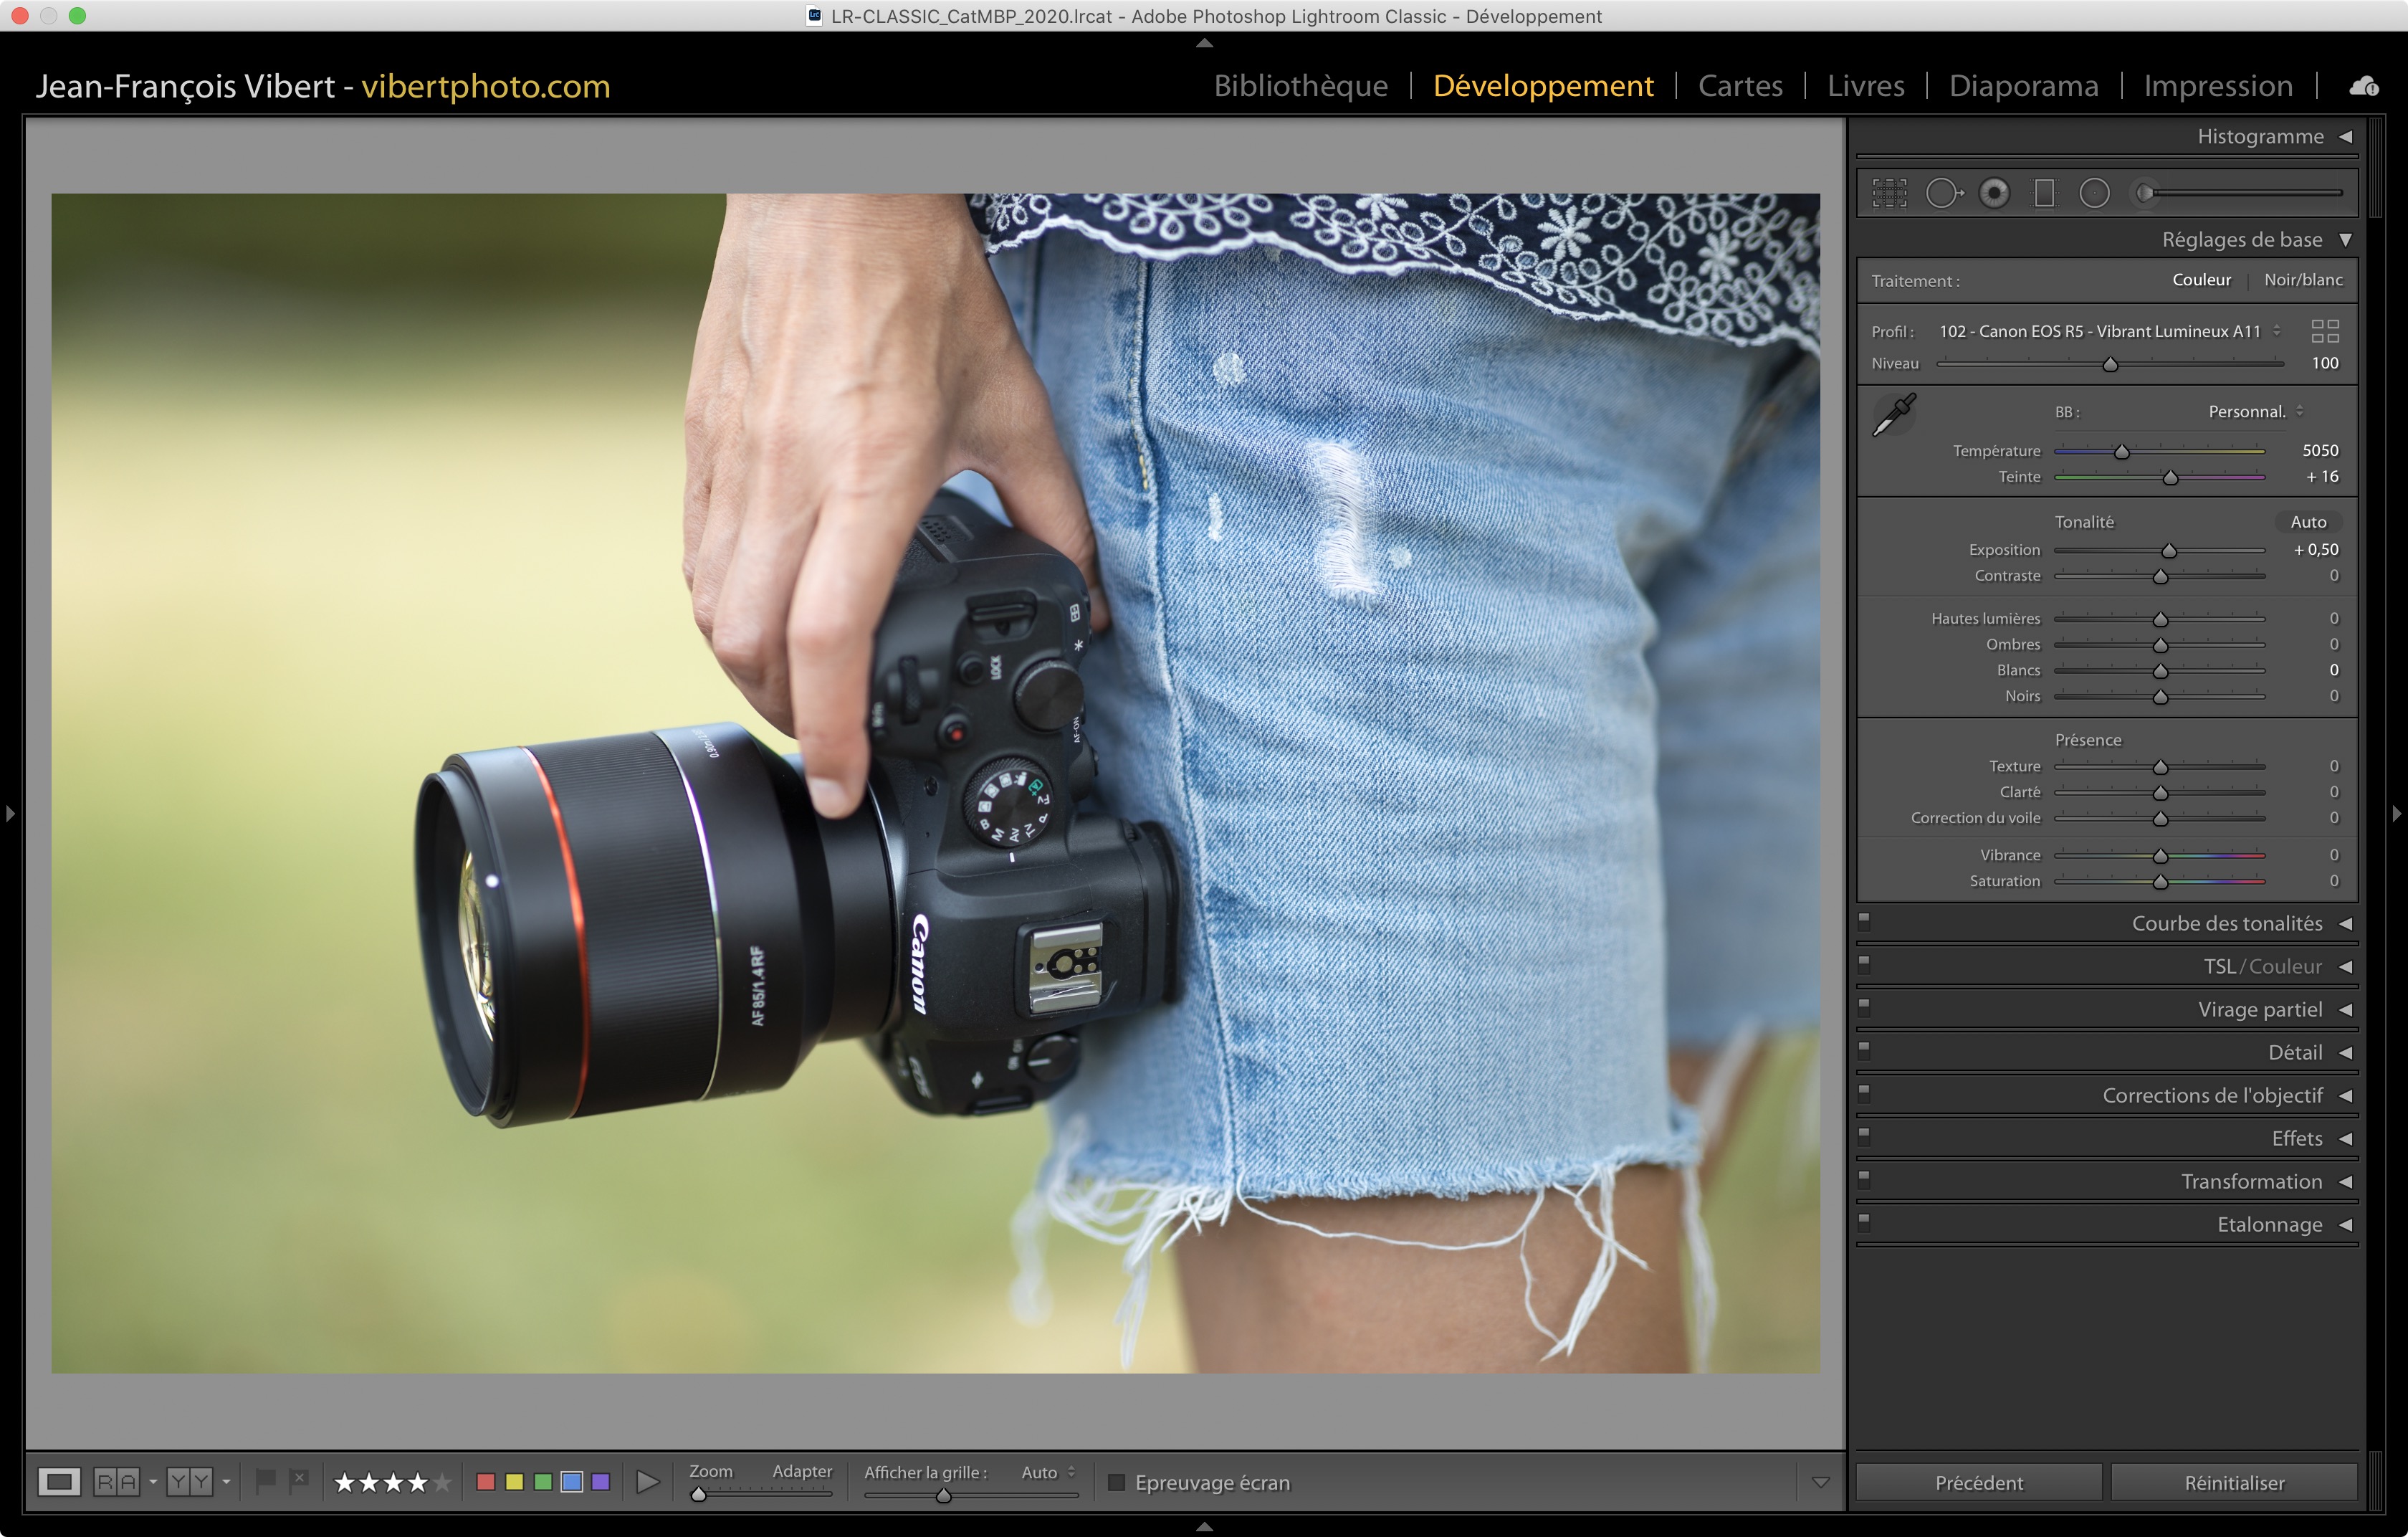Grab the white balance eyedropper
Viewport: 2408px width, 1537px height.
(1893, 414)
